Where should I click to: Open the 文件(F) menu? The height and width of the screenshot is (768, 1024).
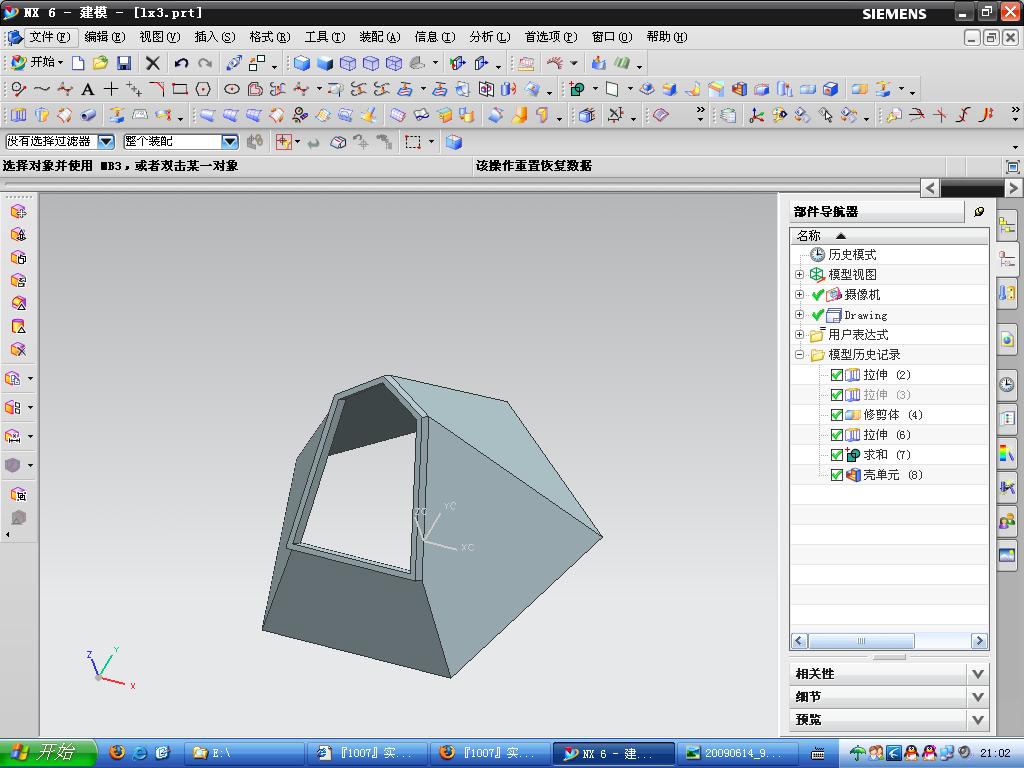[x=50, y=37]
